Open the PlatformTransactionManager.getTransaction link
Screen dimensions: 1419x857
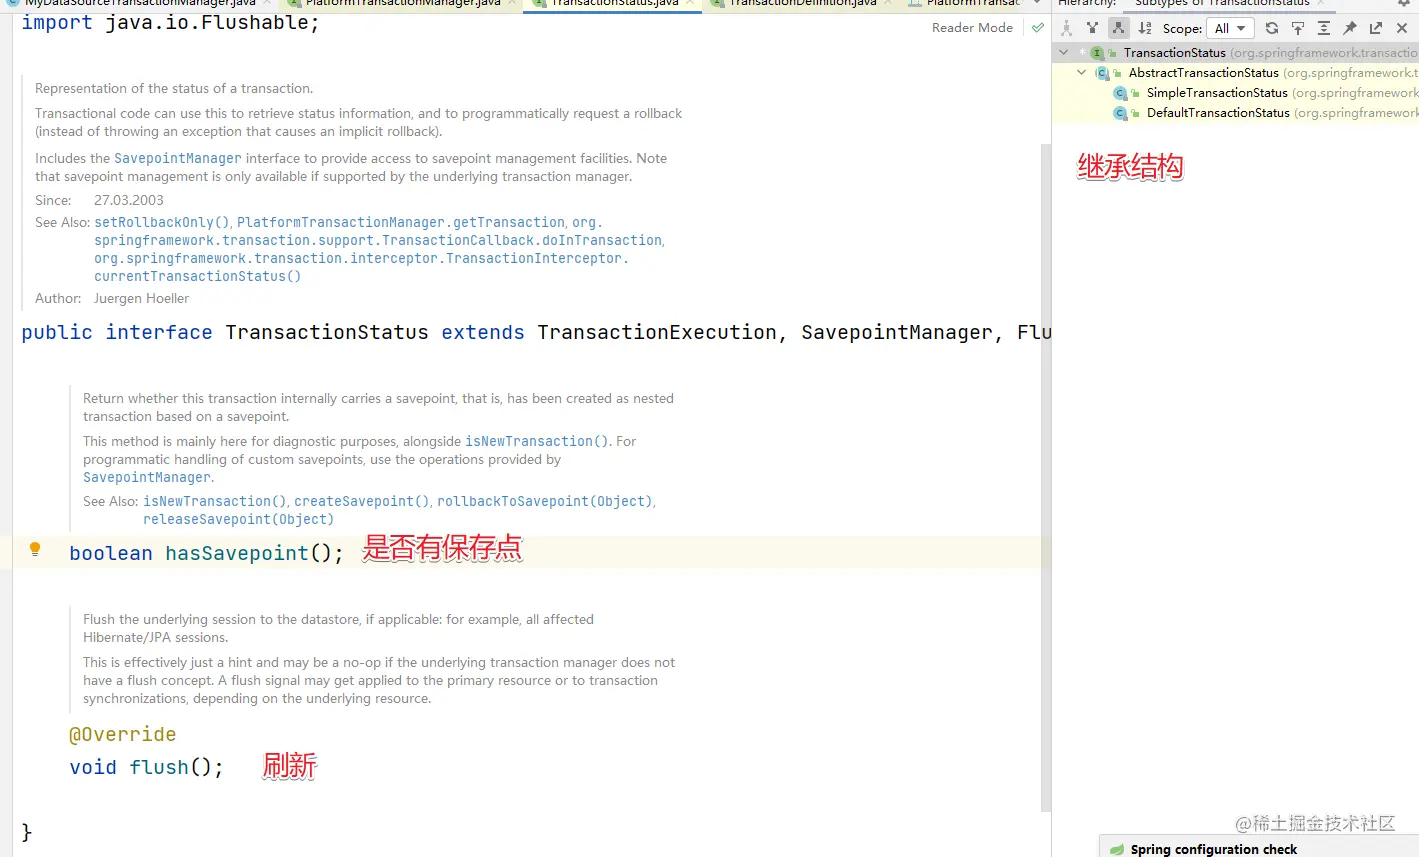coord(401,222)
